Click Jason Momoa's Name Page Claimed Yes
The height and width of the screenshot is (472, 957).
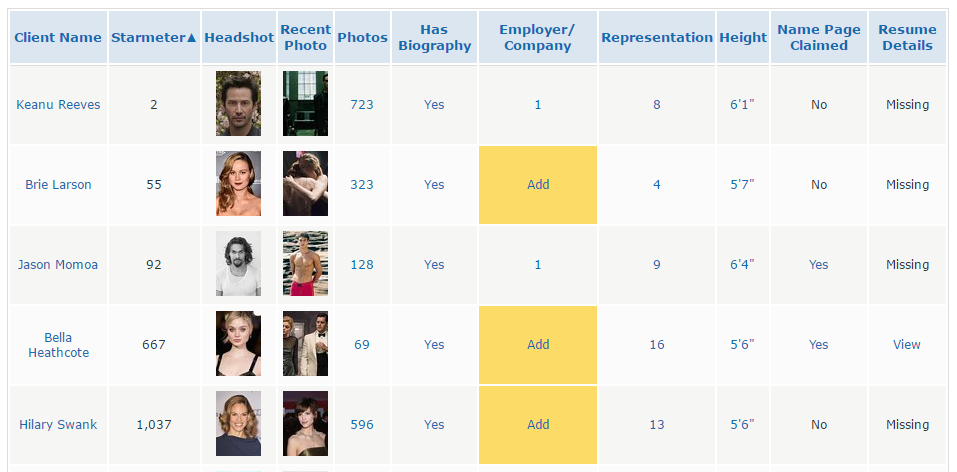[819, 265]
